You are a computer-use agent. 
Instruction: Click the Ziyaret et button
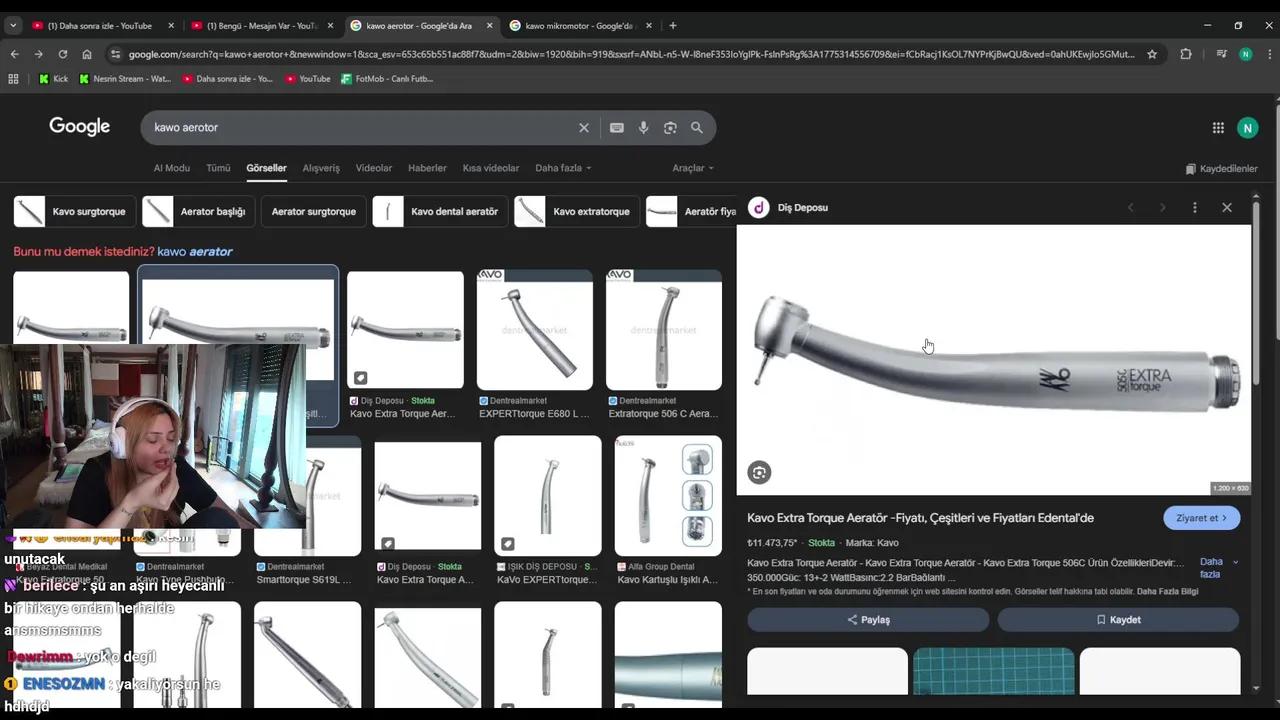pos(1202,518)
